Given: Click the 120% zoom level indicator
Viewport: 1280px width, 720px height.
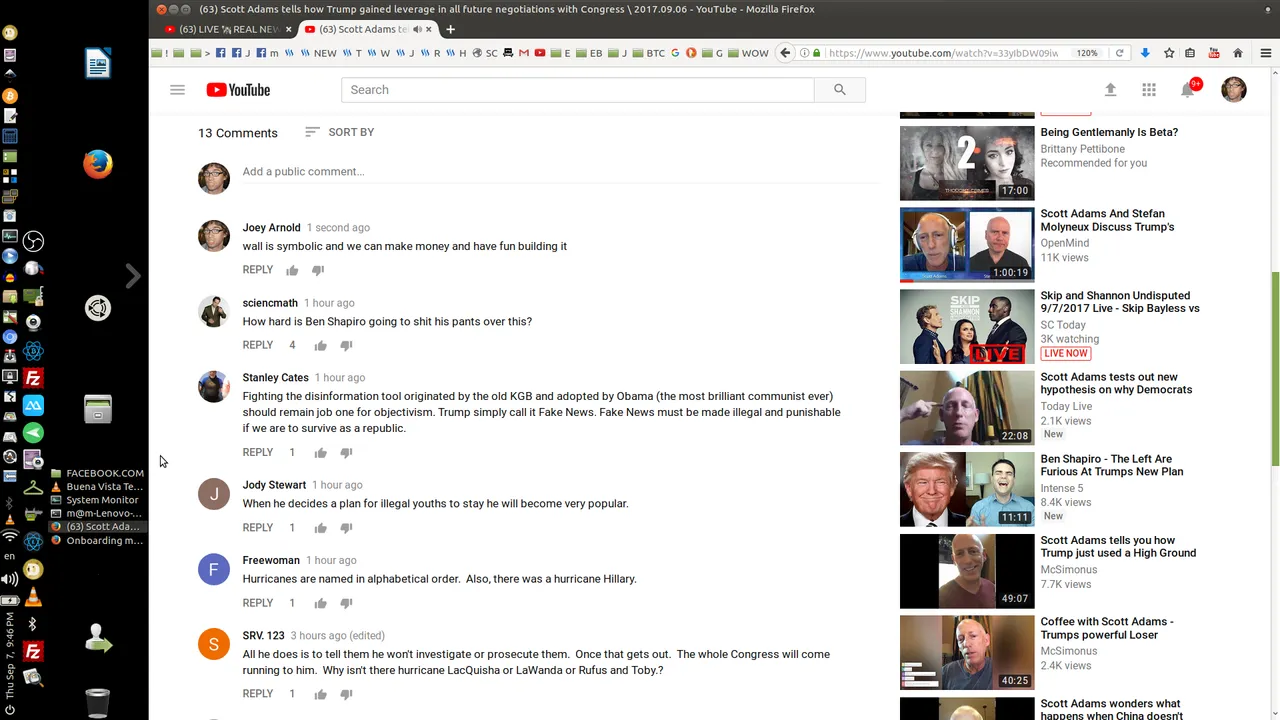Looking at the screenshot, I should 1087,53.
